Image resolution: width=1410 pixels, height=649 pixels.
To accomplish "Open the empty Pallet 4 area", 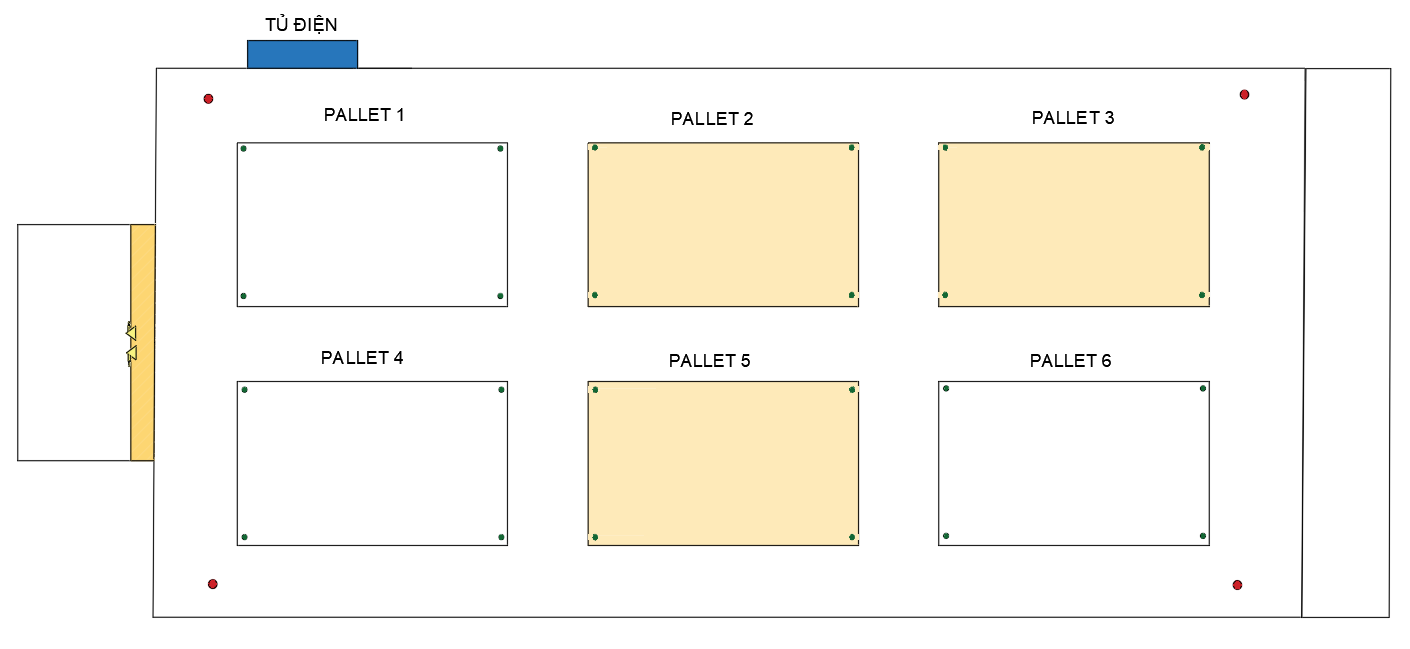I will coord(372,463).
